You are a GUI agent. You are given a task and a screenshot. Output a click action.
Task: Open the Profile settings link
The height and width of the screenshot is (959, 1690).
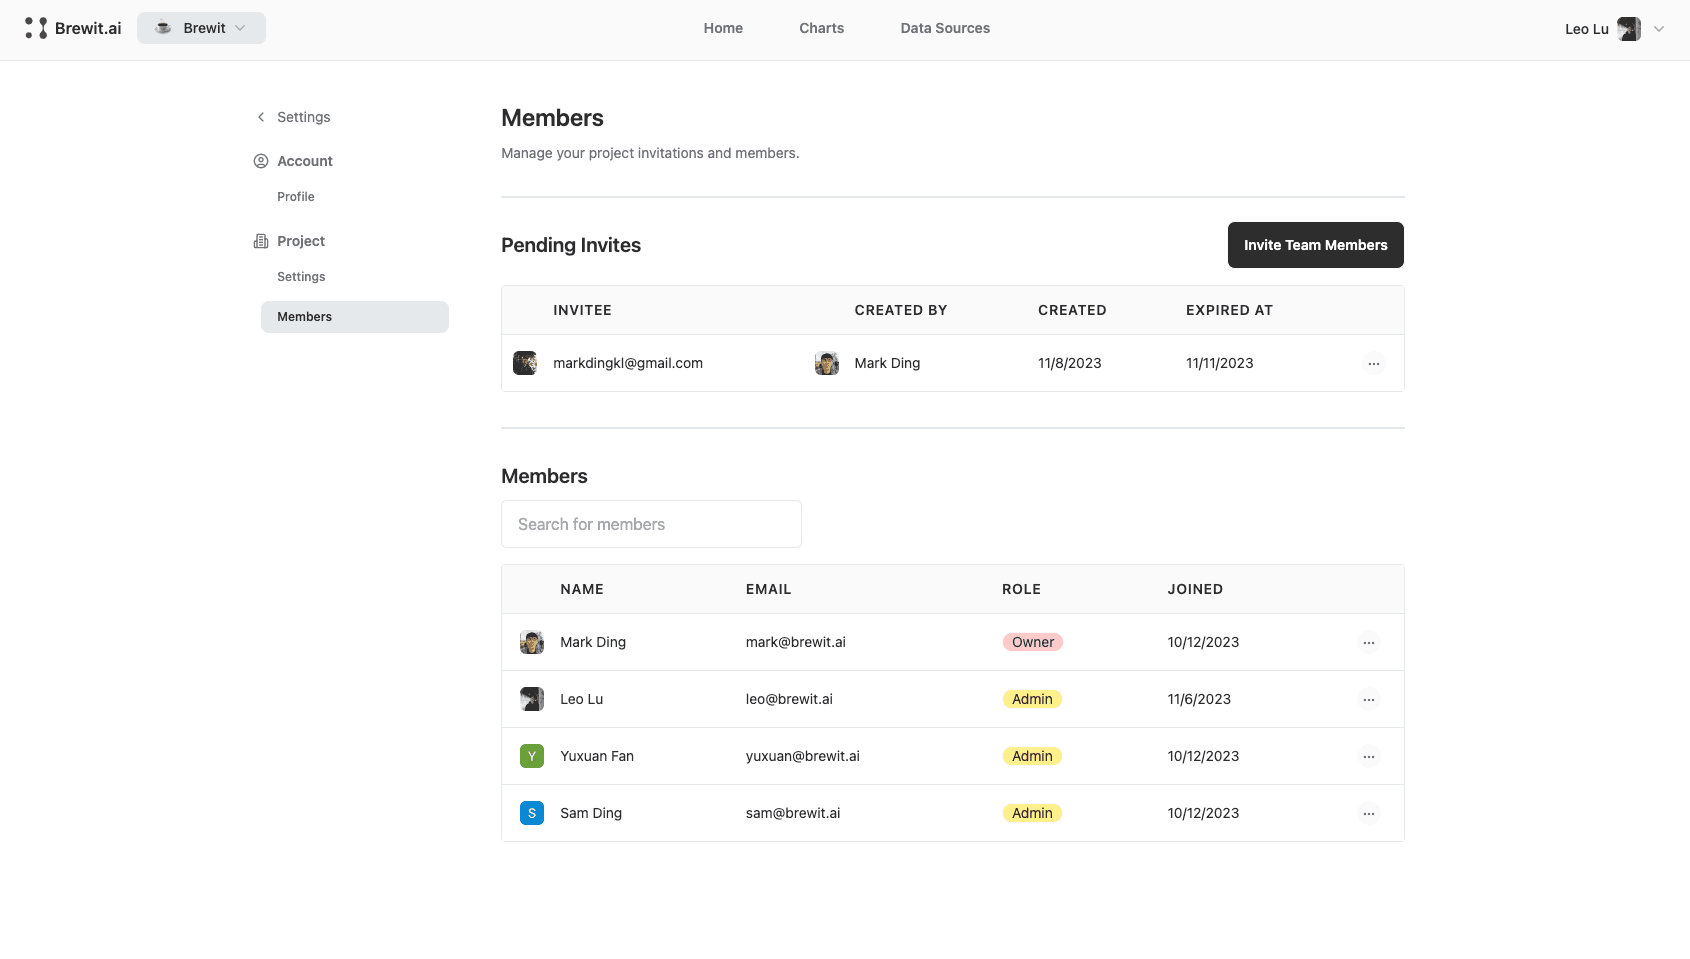point(295,196)
